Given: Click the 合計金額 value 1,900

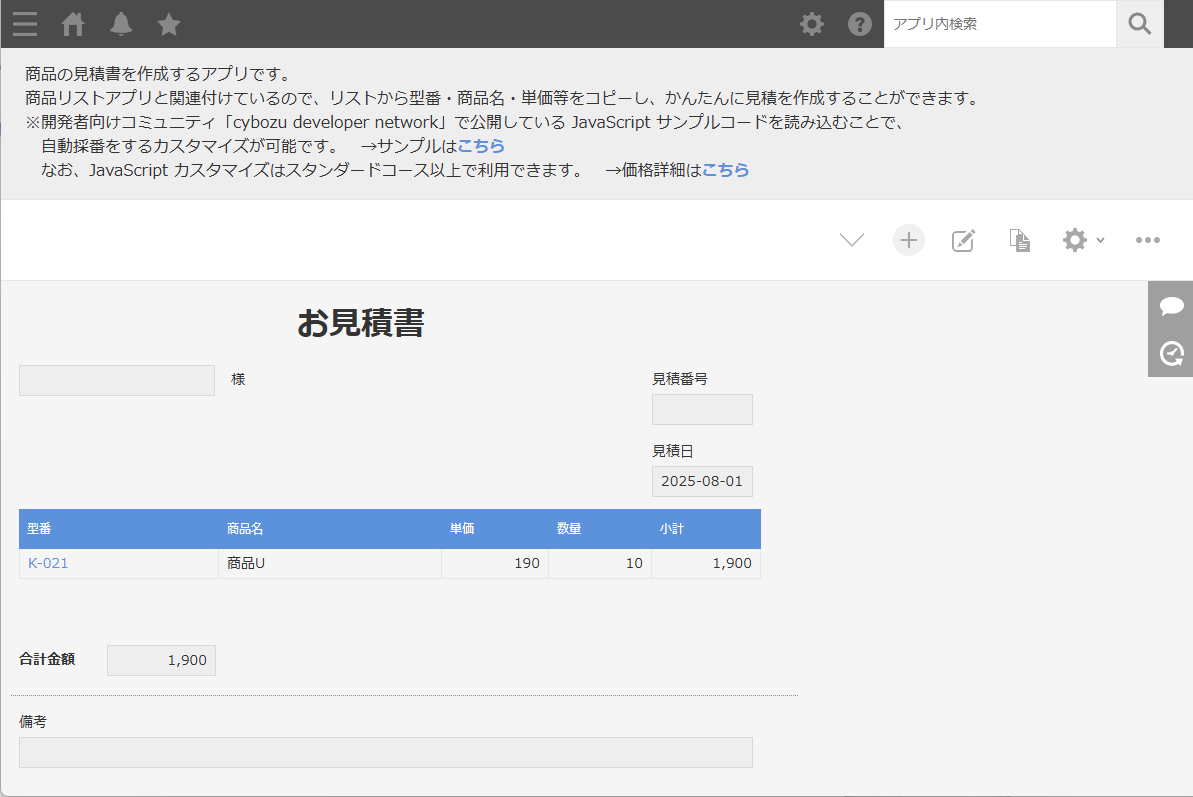Looking at the screenshot, I should tap(161, 660).
